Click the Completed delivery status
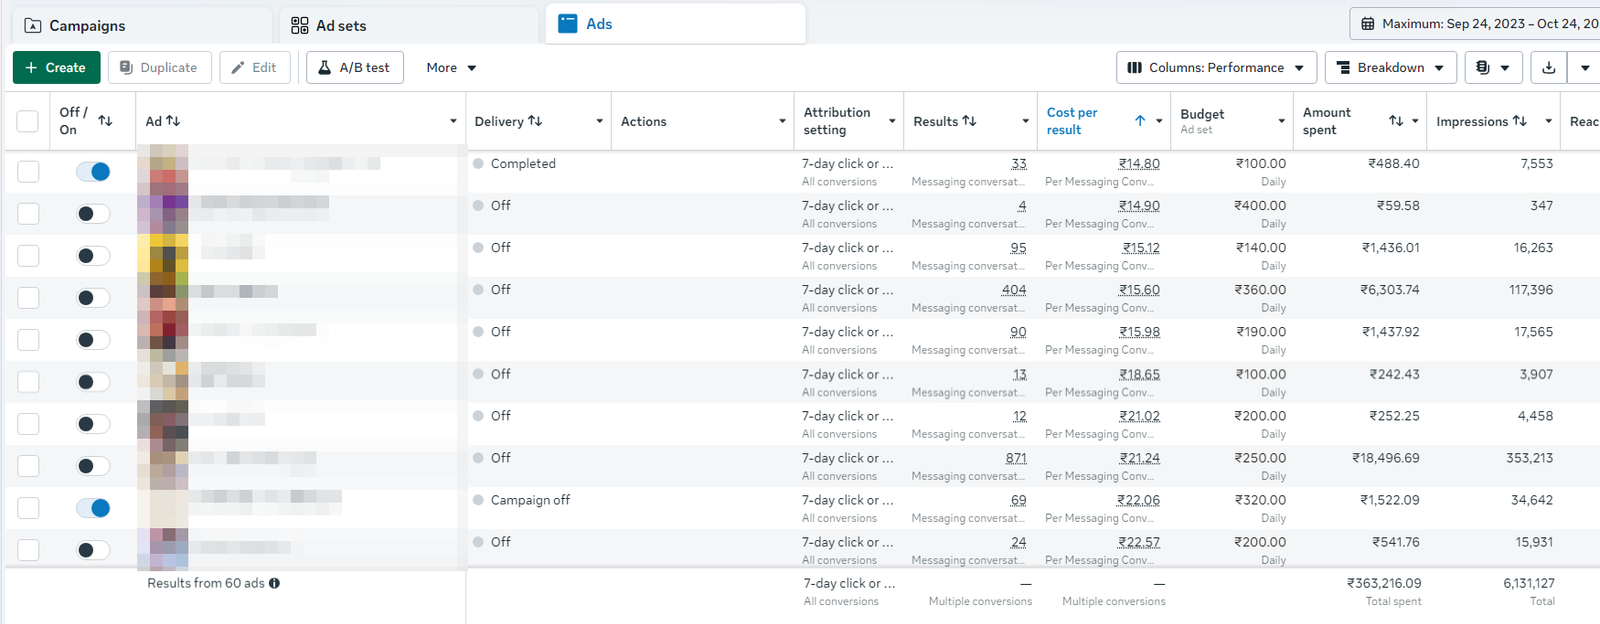Viewport: 1600px width, 624px height. (x=523, y=164)
